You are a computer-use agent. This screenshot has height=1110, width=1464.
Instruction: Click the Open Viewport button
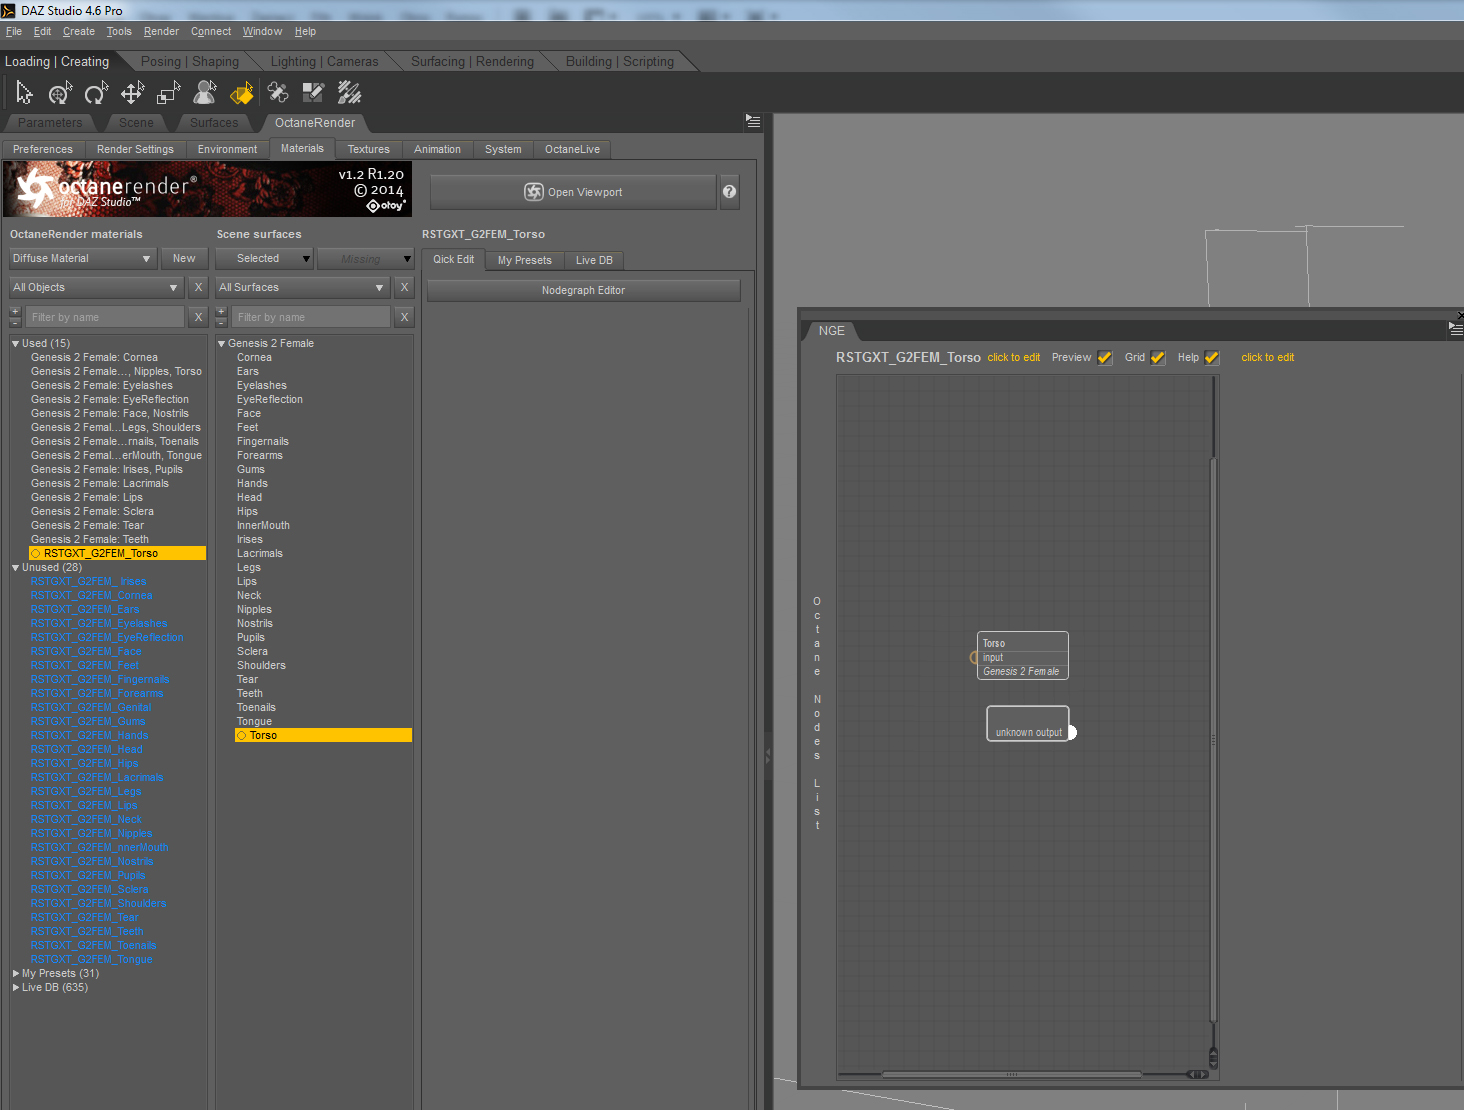point(573,192)
